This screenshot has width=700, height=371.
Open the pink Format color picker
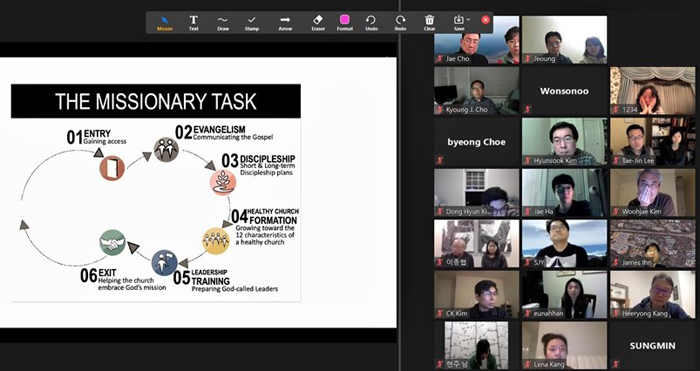345,23
